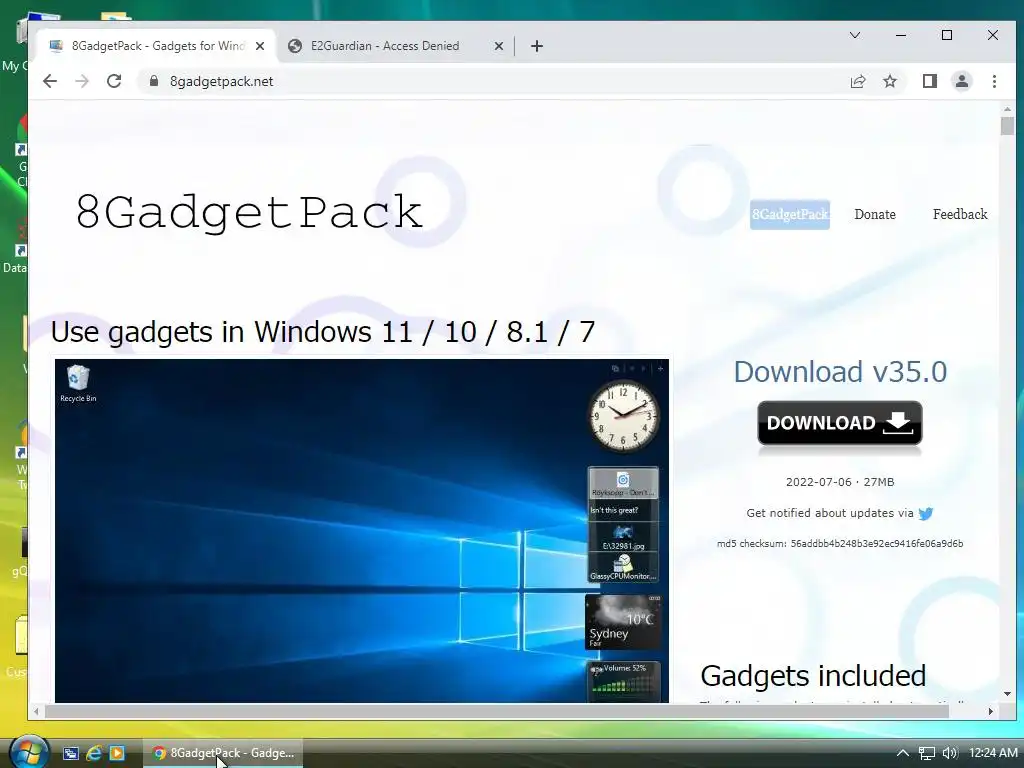Image resolution: width=1024 pixels, height=768 pixels.
Task: Click the black DOWNLOAD button
Action: point(840,423)
